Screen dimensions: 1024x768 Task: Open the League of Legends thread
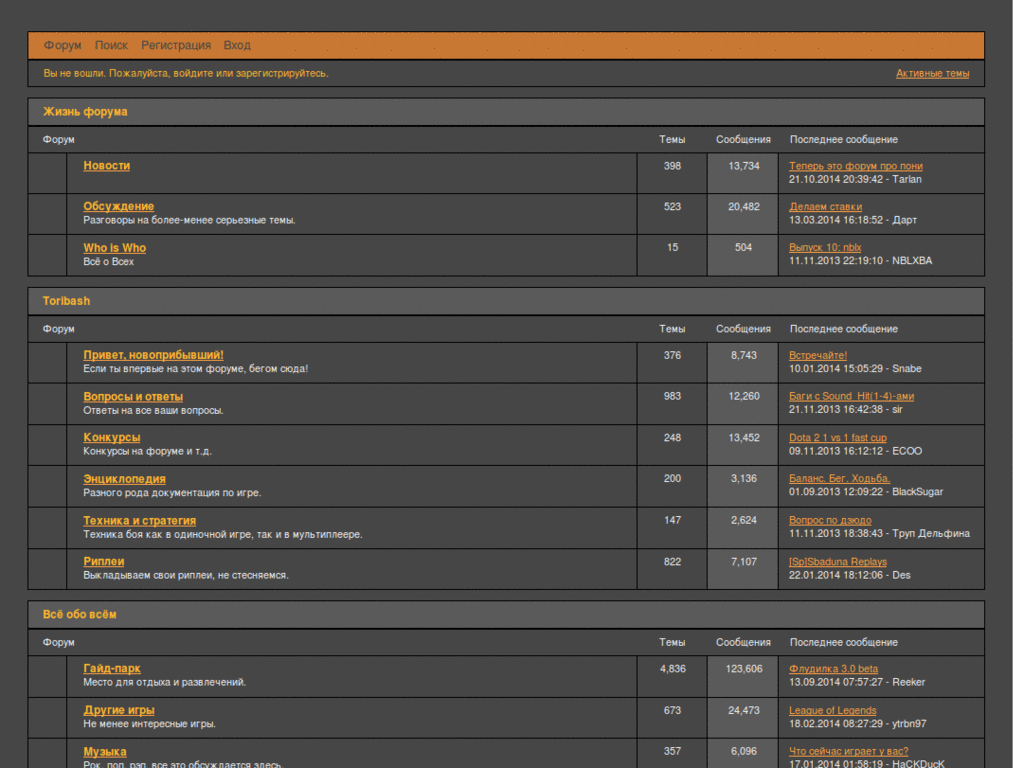pos(832,710)
